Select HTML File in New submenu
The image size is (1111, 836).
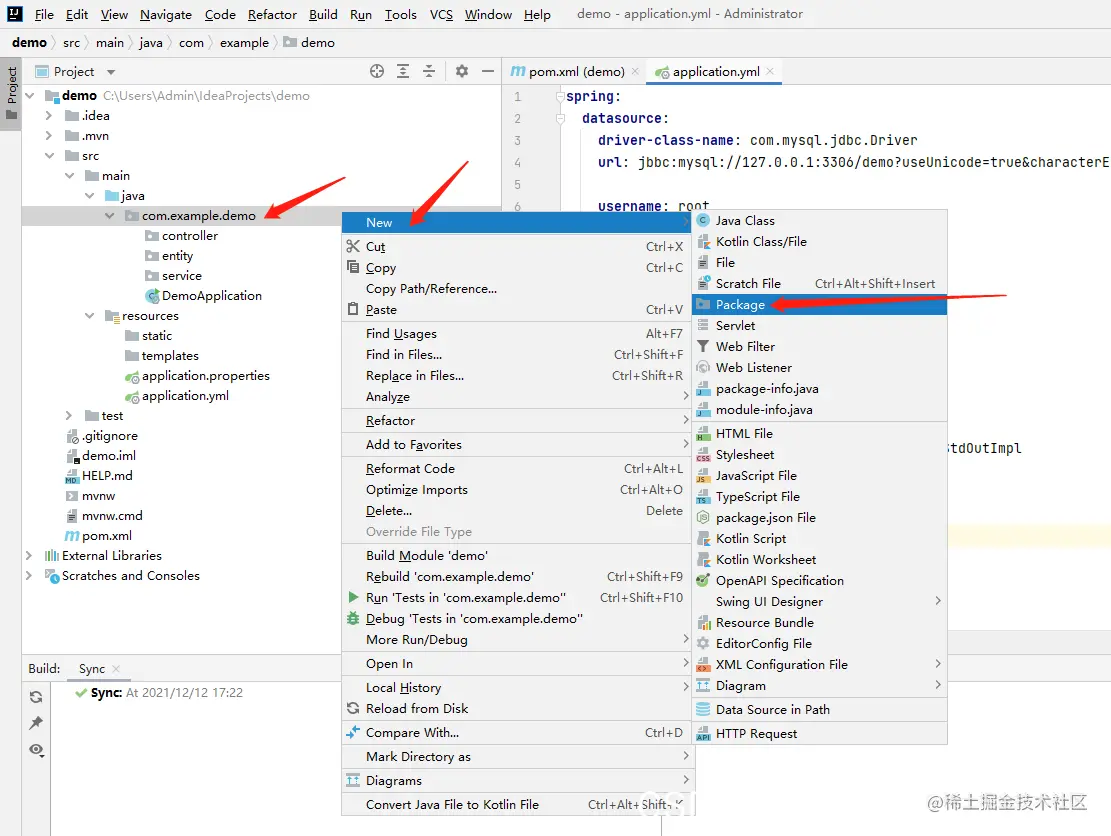click(x=819, y=434)
